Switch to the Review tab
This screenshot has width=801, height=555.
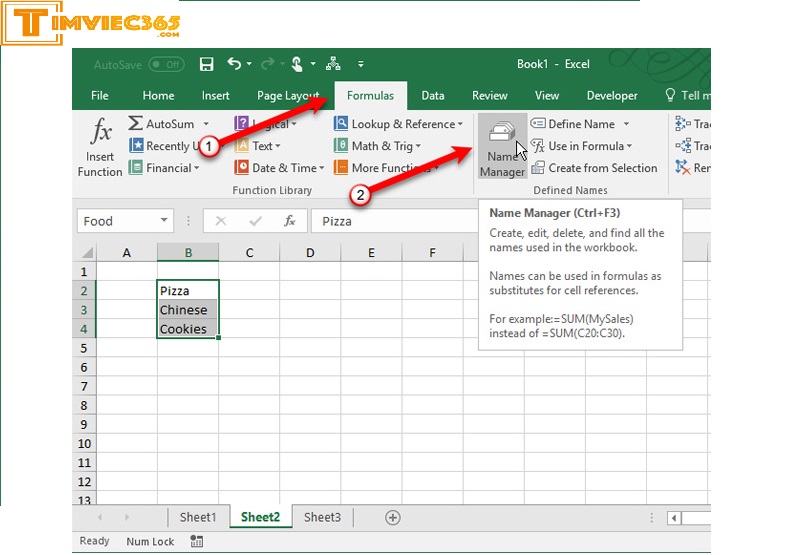[x=489, y=96]
